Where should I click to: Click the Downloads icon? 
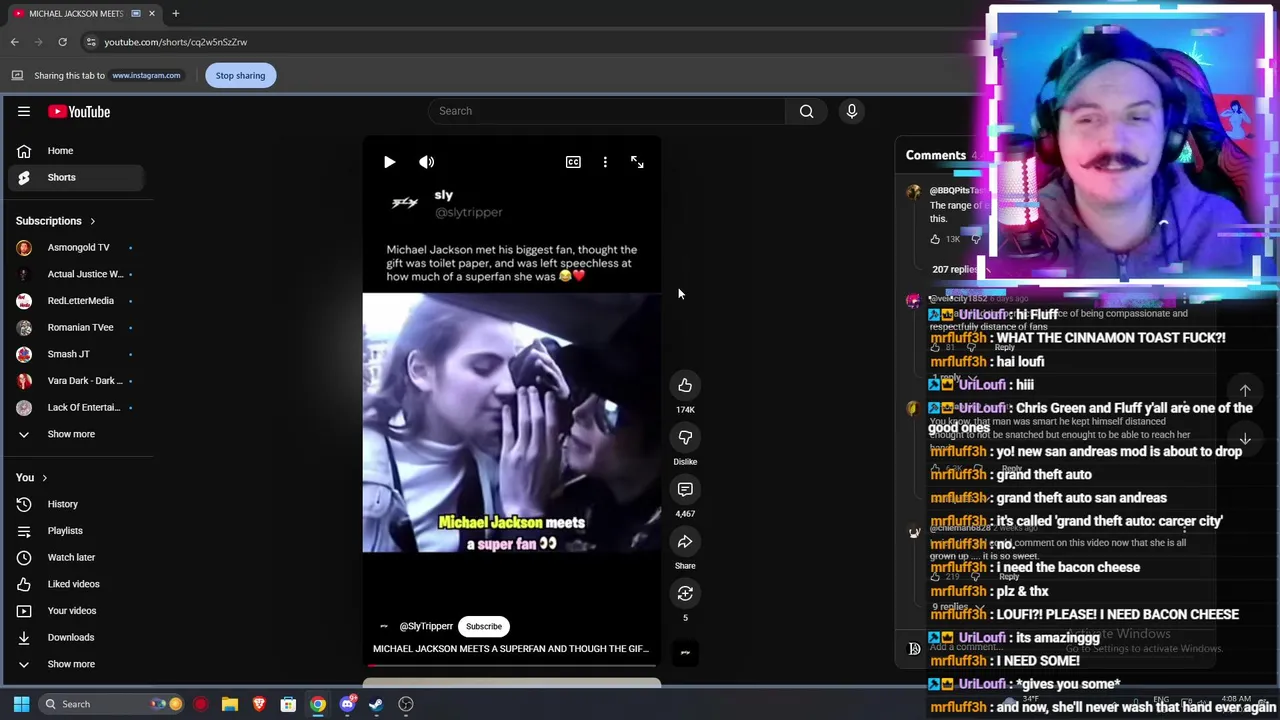[x=24, y=637]
